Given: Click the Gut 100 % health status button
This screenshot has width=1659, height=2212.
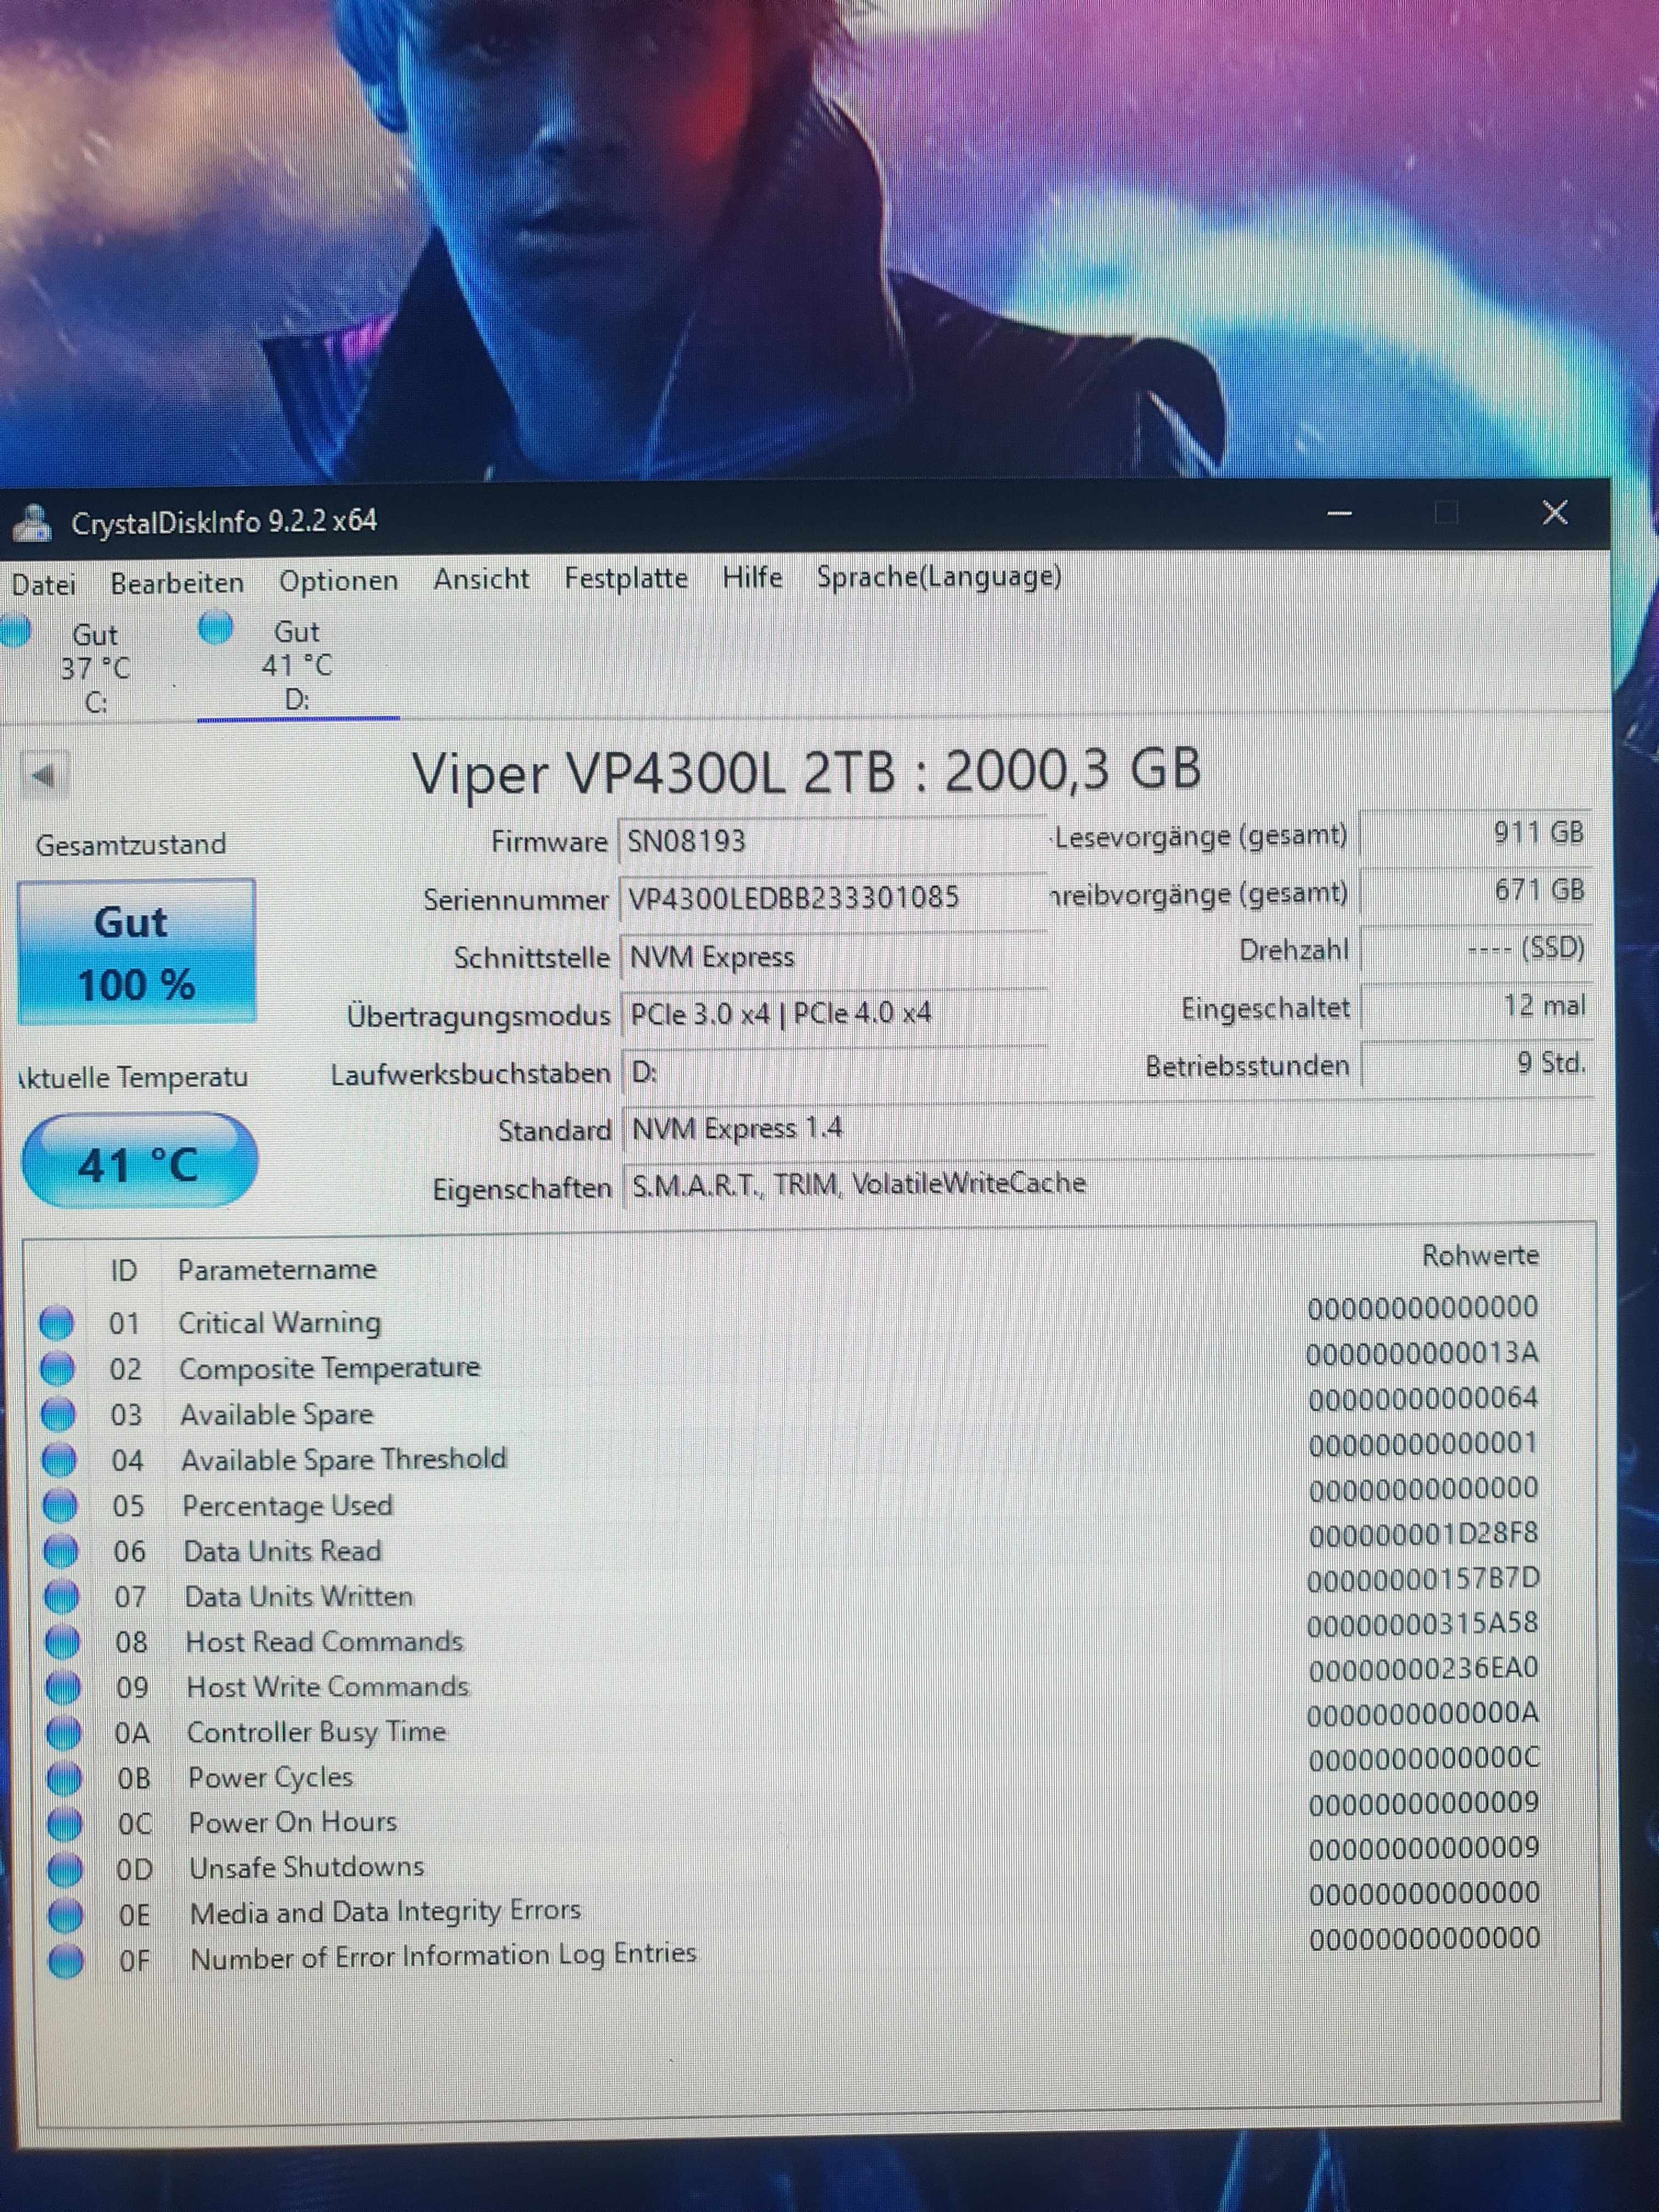Looking at the screenshot, I should pyautogui.click(x=136, y=952).
